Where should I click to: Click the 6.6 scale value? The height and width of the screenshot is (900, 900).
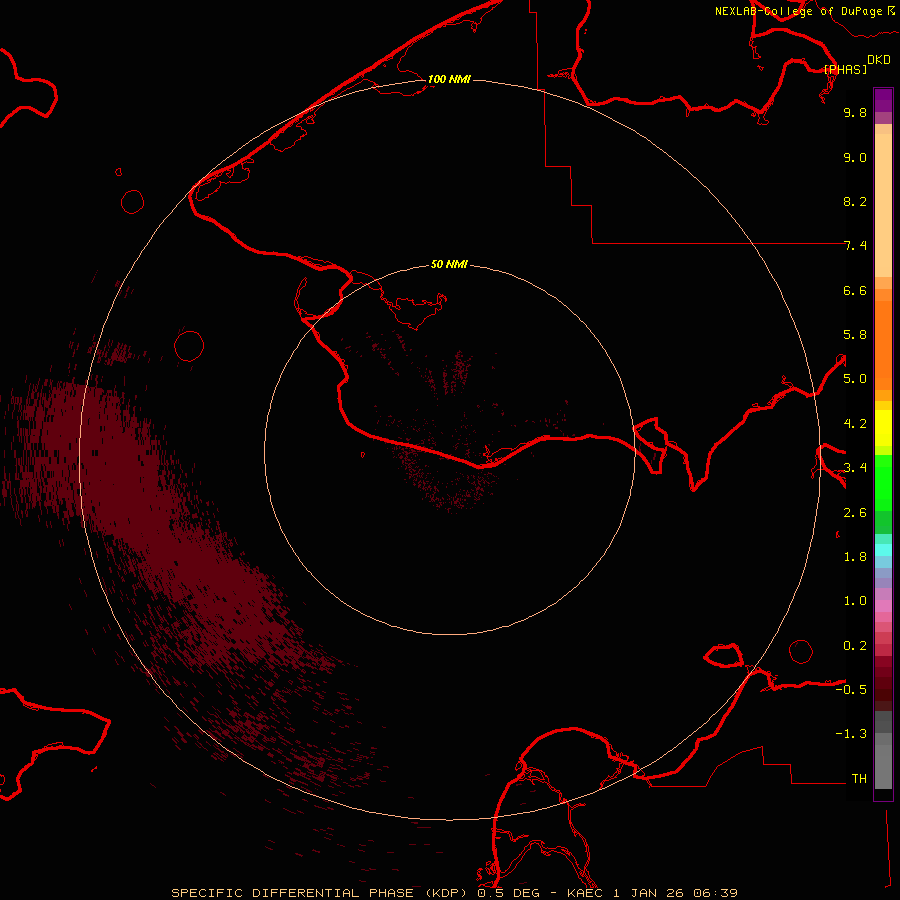point(855,290)
